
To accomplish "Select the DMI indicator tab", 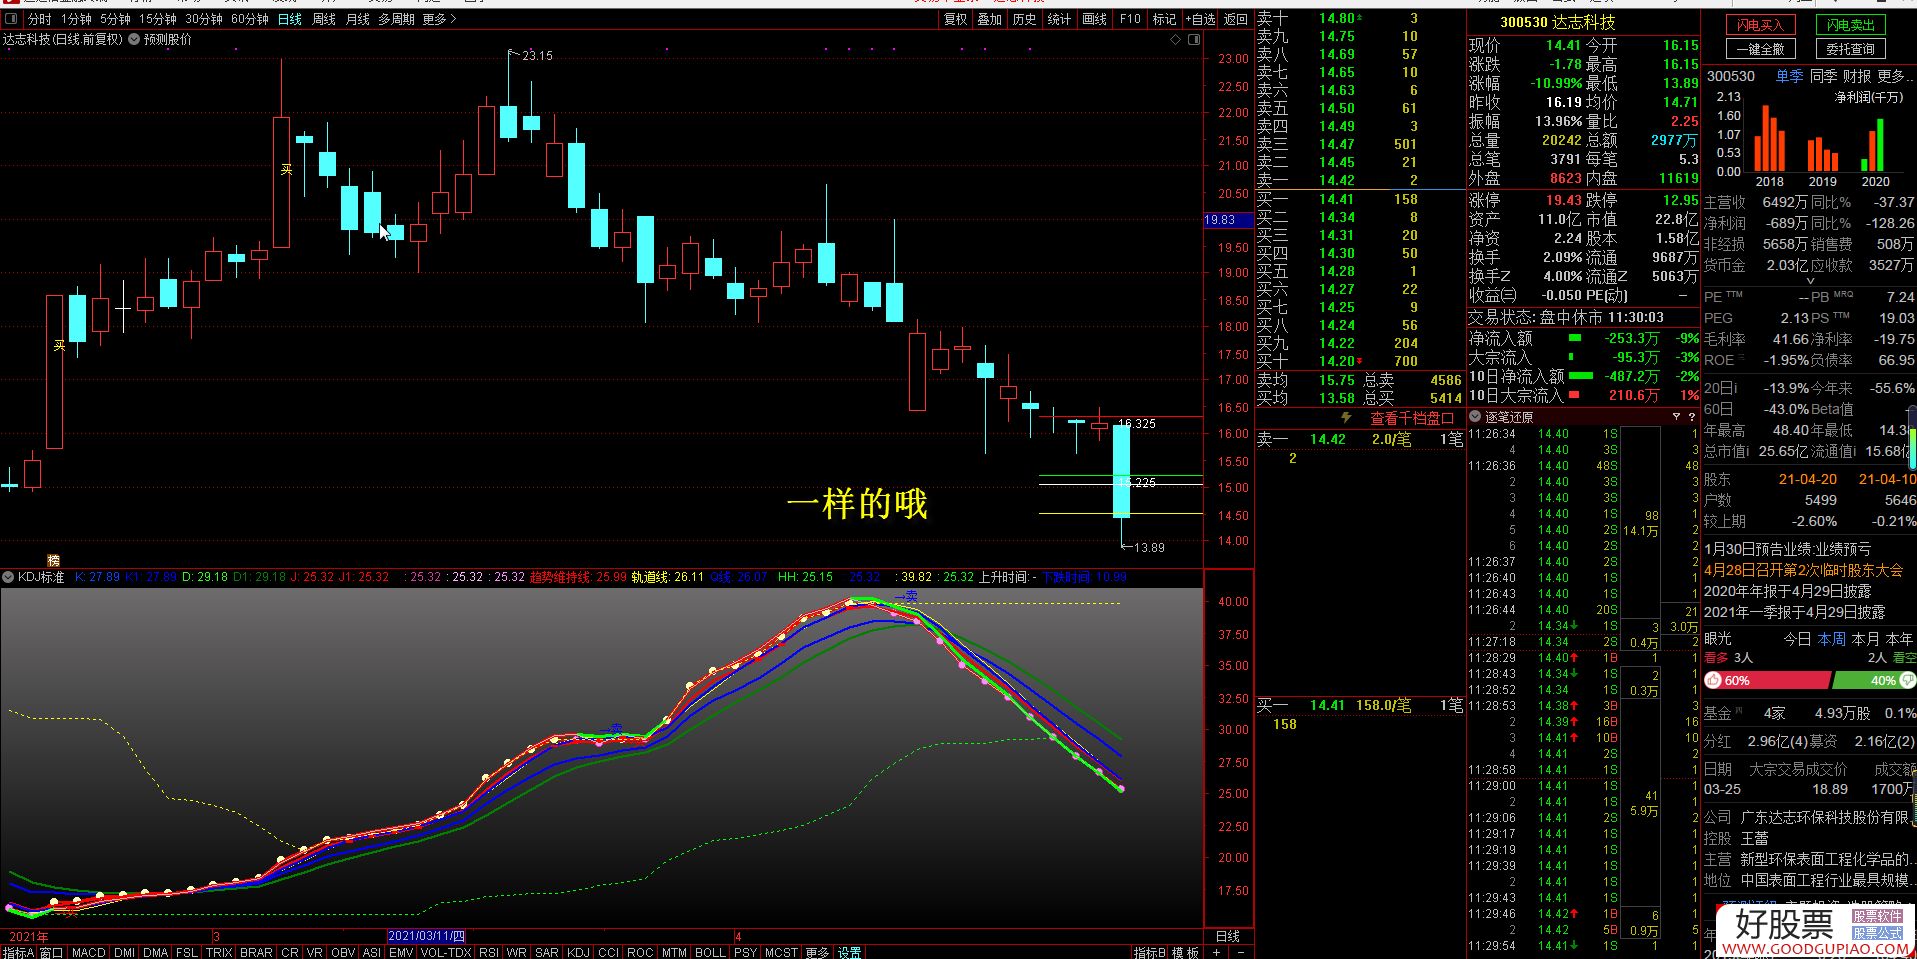I will pyautogui.click(x=124, y=952).
